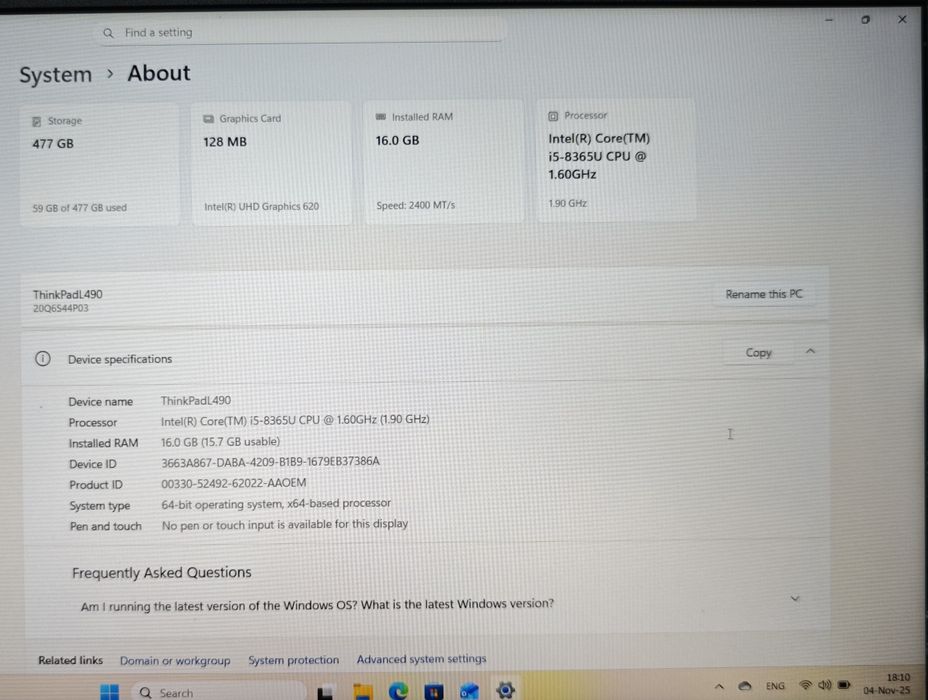Click the Storage drive icon
Viewport: 928px width, 700px height.
click(x=37, y=121)
